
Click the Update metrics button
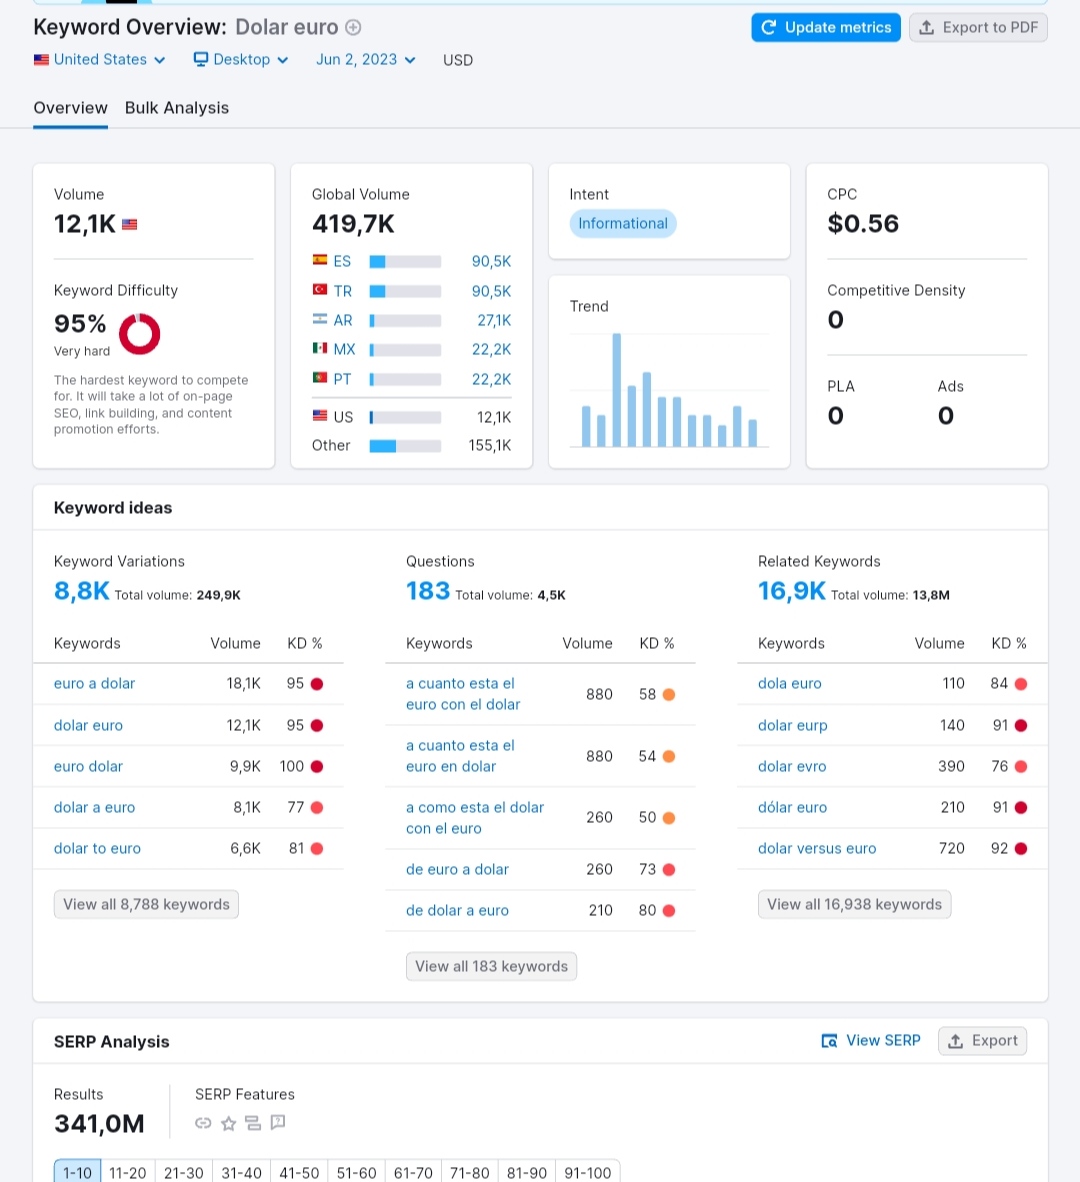(x=826, y=28)
